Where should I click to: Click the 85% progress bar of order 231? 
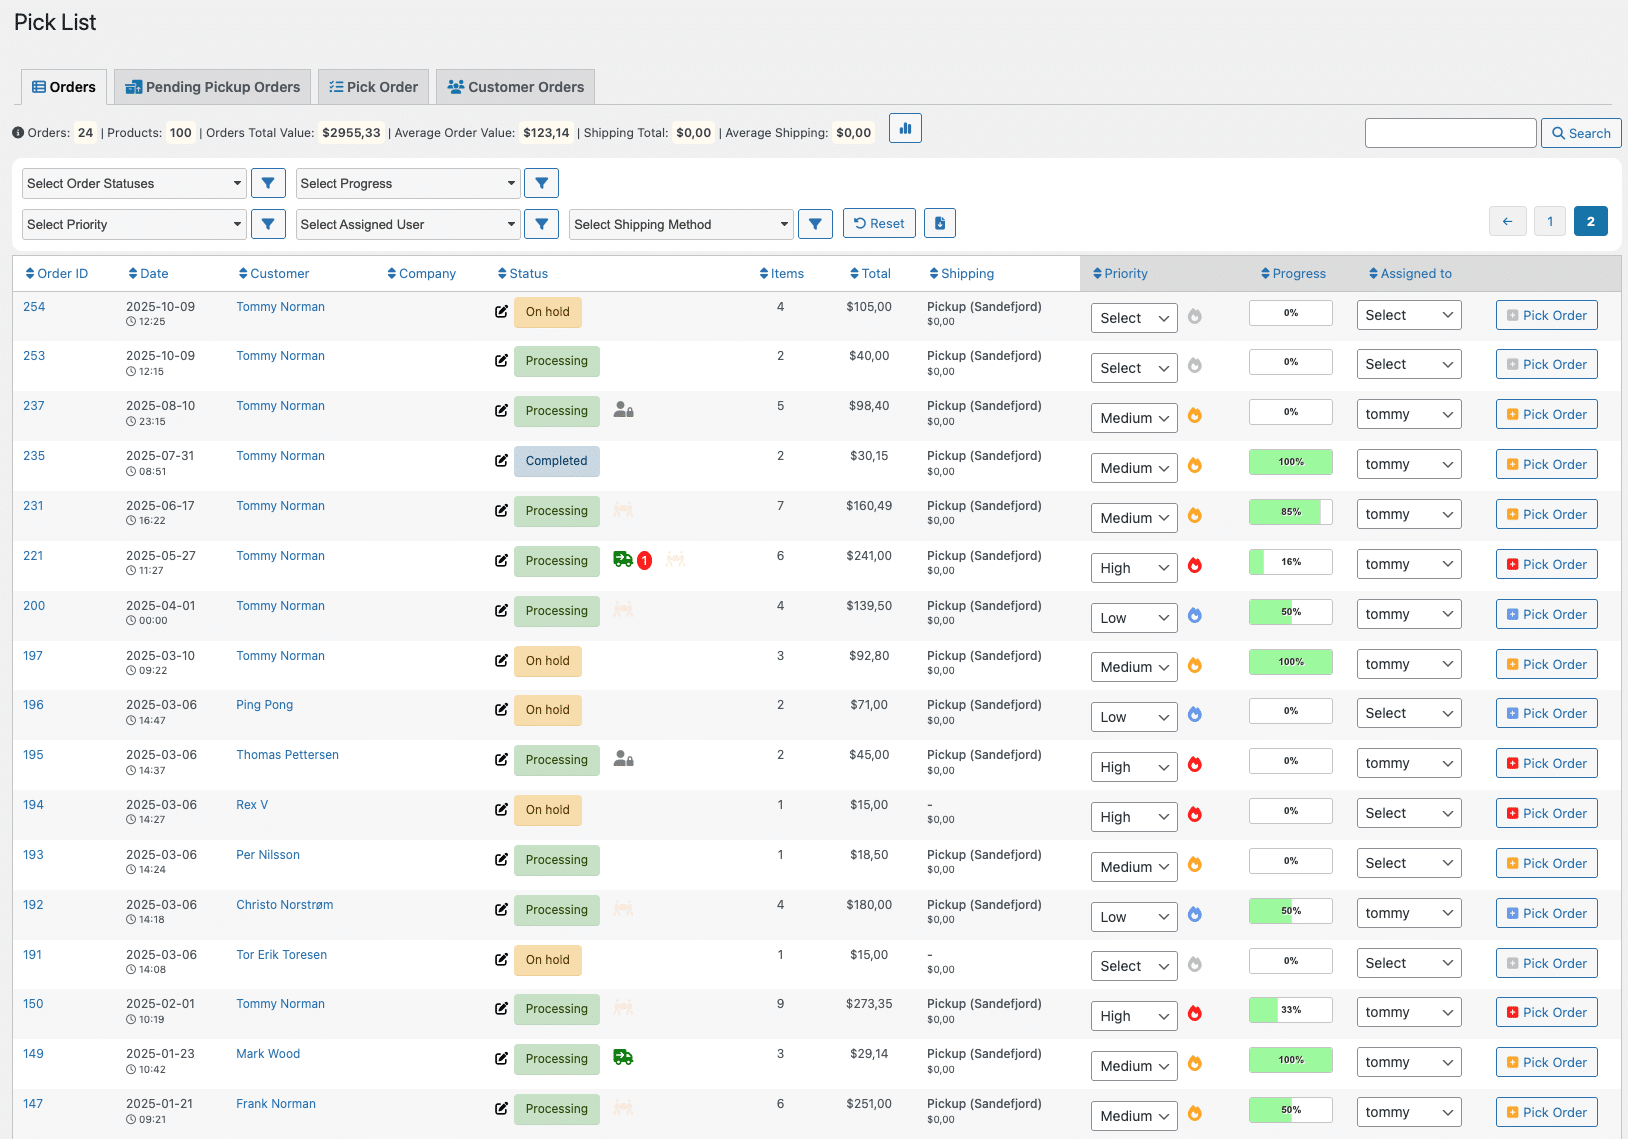pyautogui.click(x=1290, y=512)
